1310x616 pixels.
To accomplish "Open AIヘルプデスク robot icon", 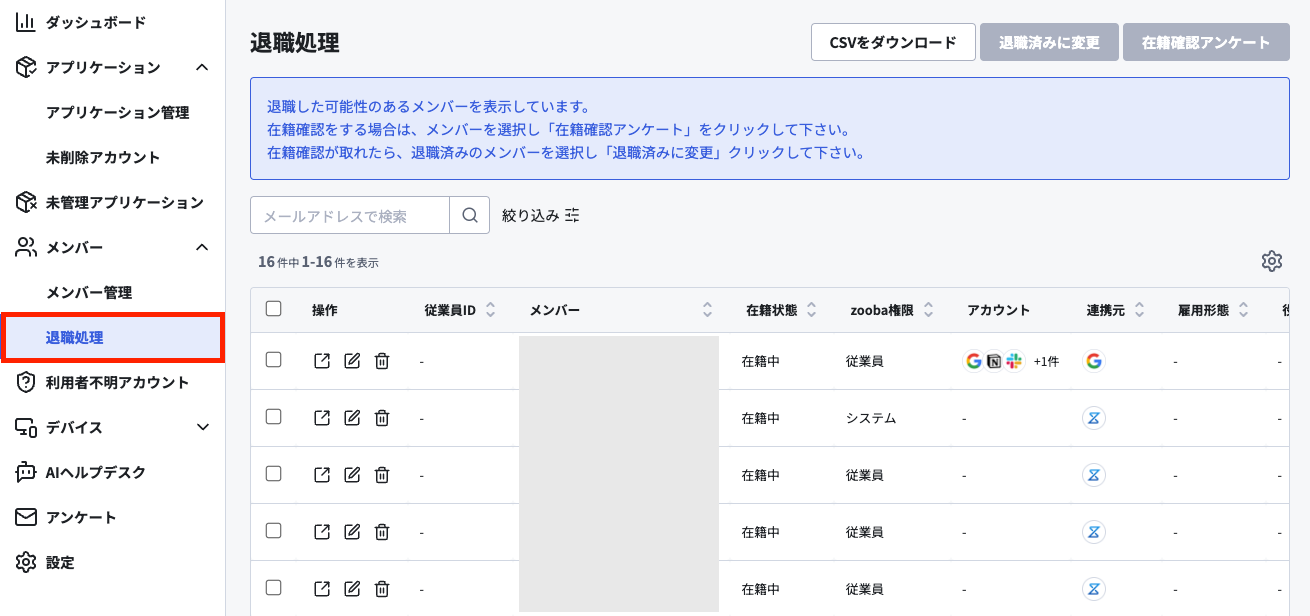I will tap(26, 472).
